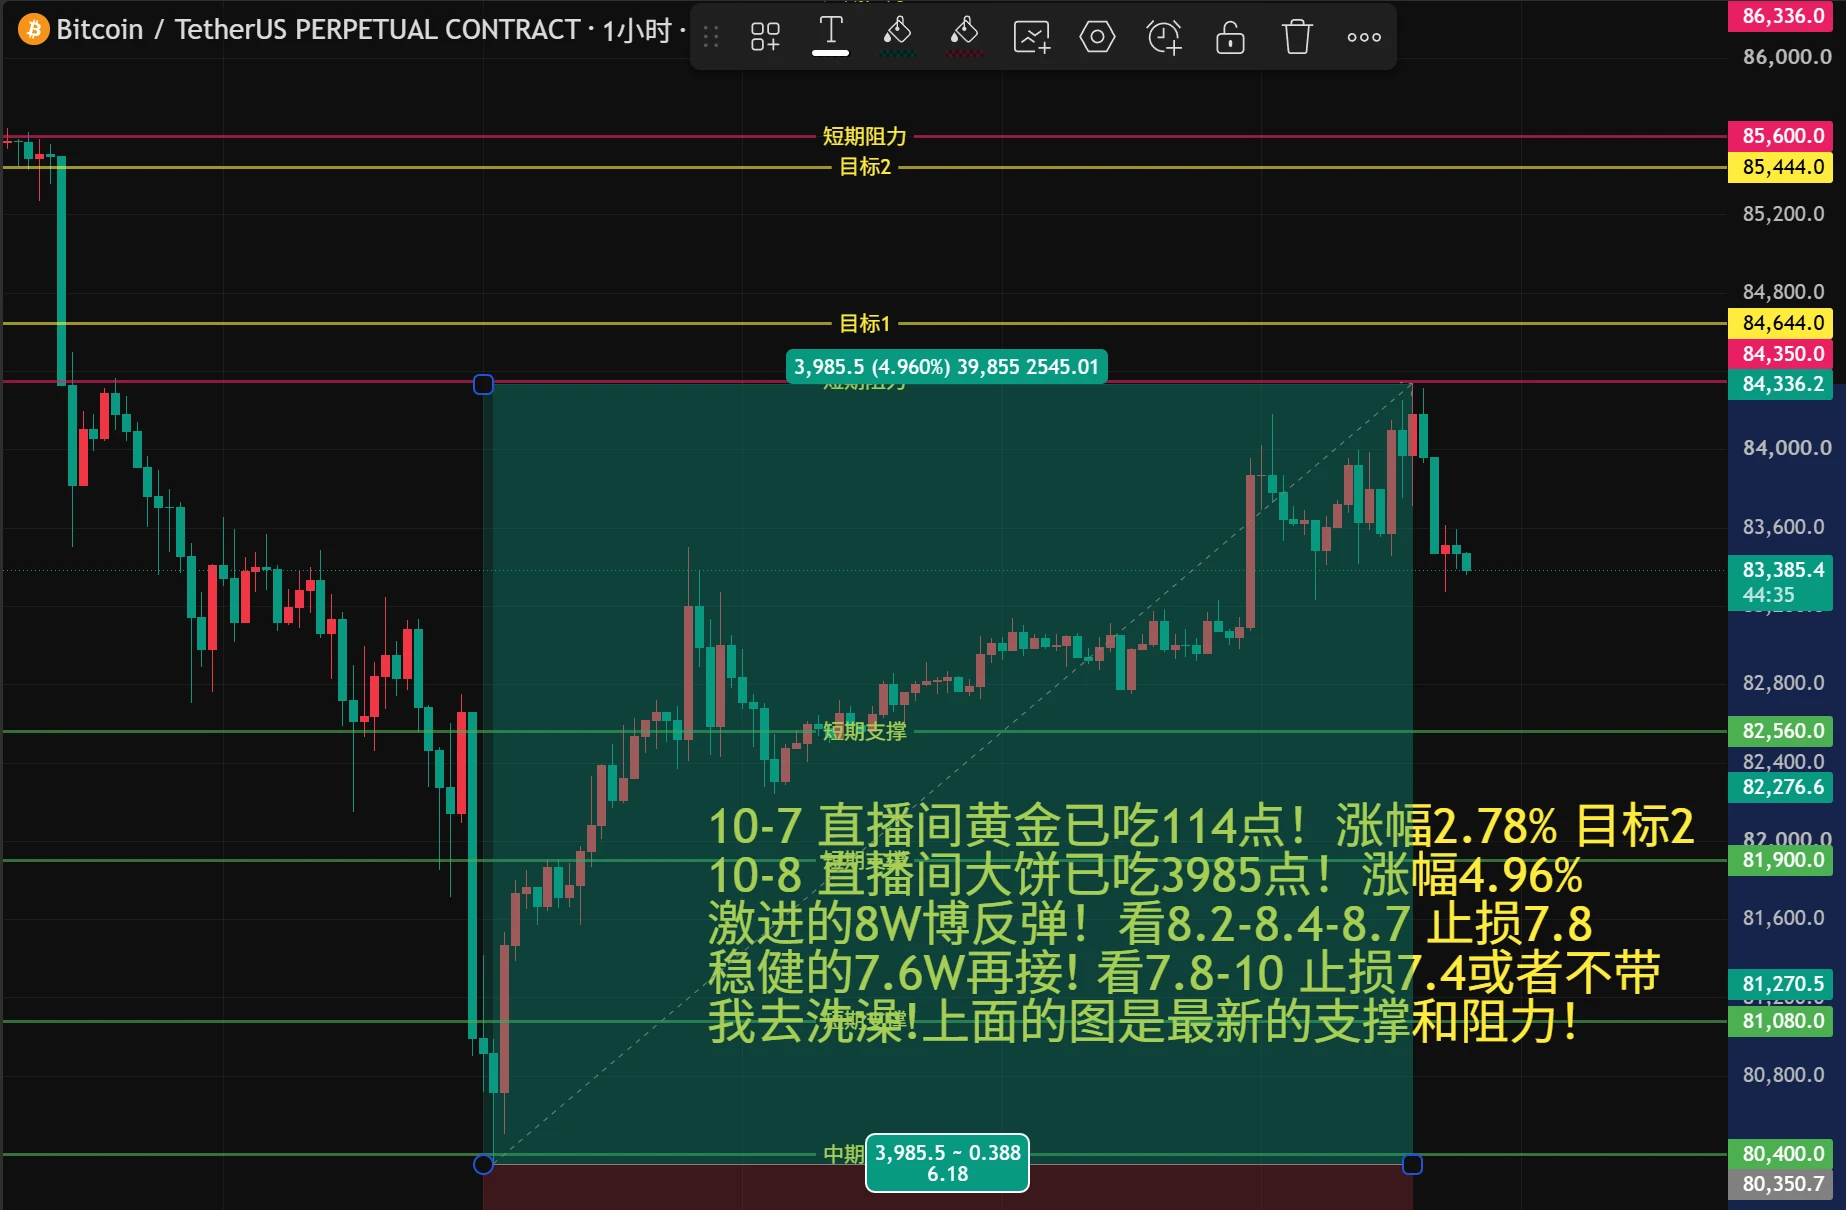Select the 短期支撑 line label
This screenshot has width=1846, height=1210.
pos(864,731)
